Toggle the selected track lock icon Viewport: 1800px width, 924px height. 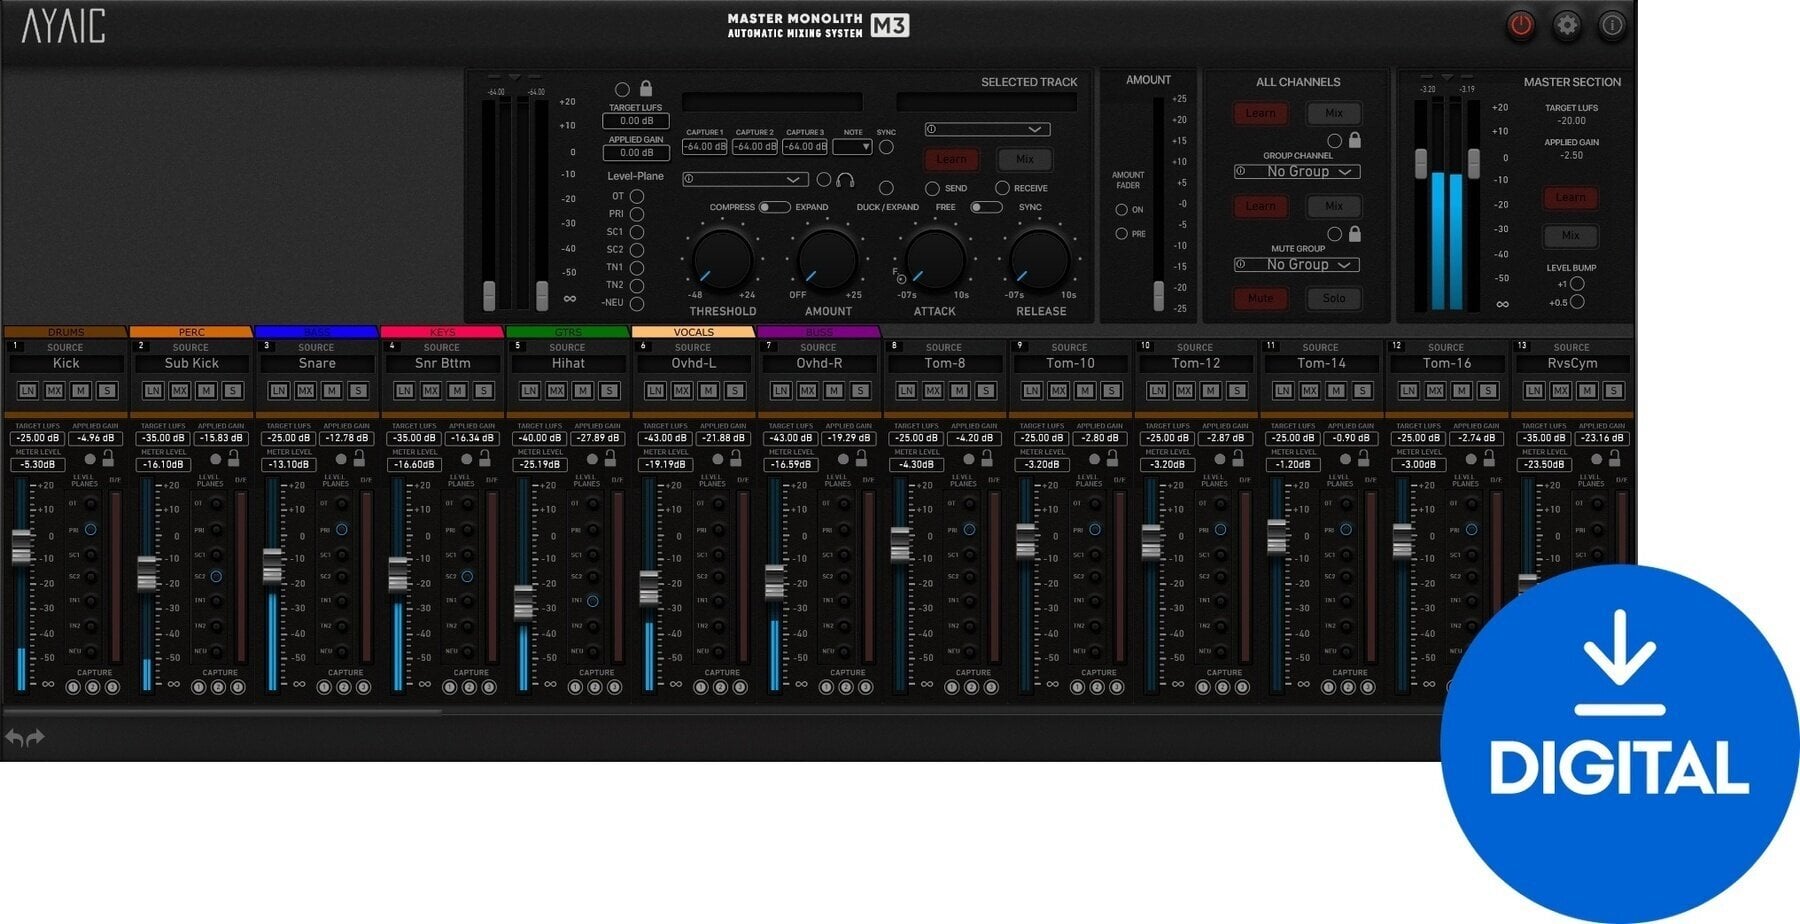pos(646,88)
